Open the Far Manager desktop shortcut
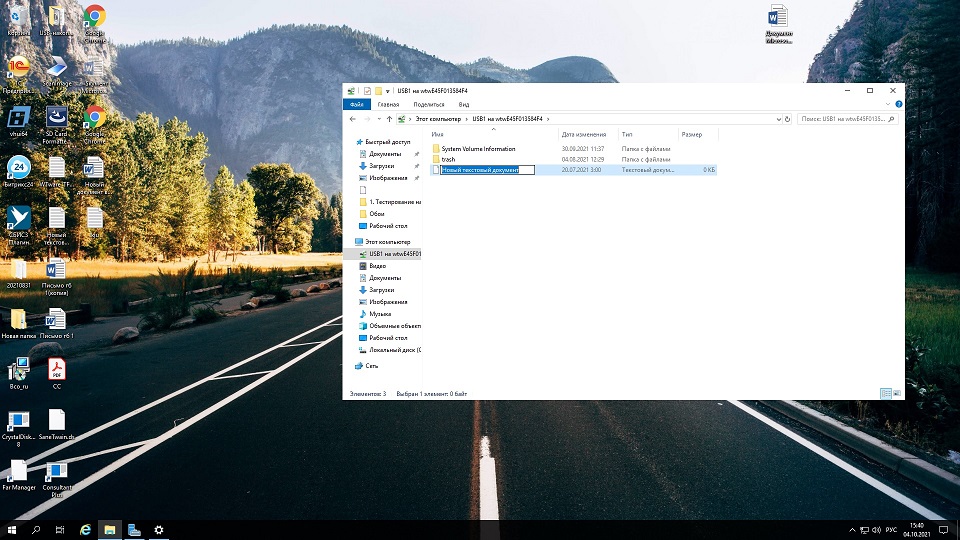The image size is (960, 540). click(x=18, y=472)
